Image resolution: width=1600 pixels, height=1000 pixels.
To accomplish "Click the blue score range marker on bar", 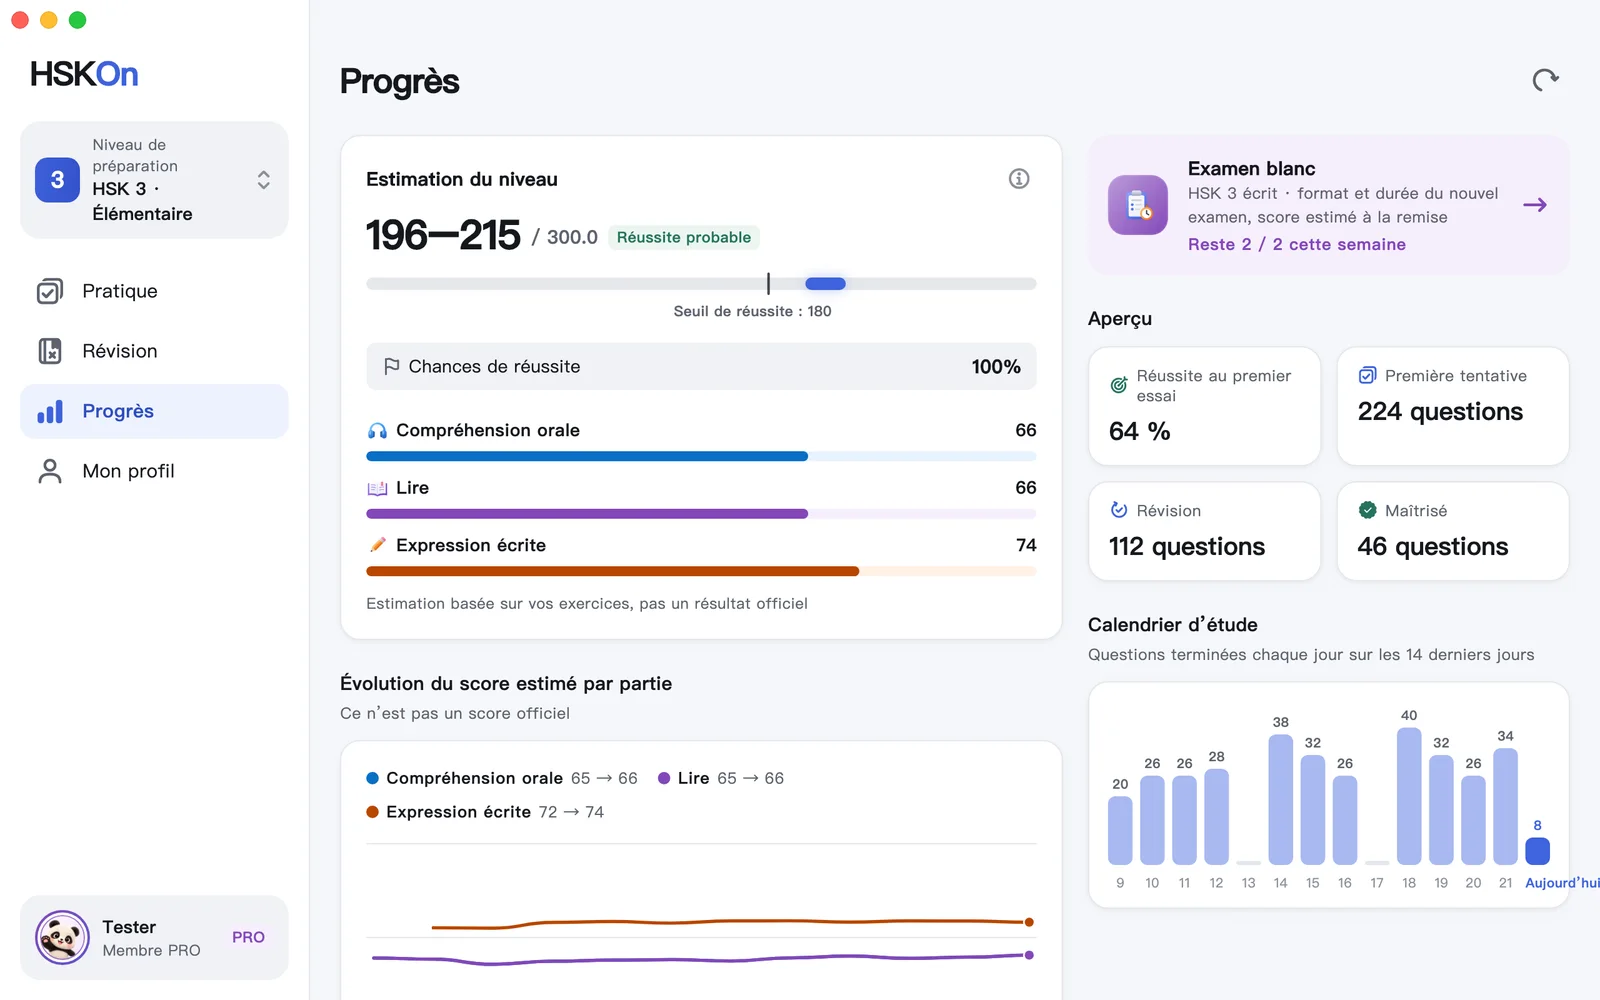I will click(825, 284).
